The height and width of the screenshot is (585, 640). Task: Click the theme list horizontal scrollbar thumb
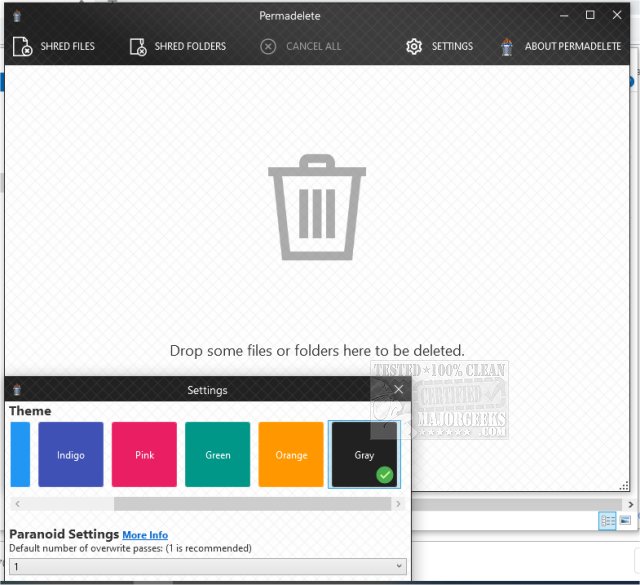click(x=252, y=504)
